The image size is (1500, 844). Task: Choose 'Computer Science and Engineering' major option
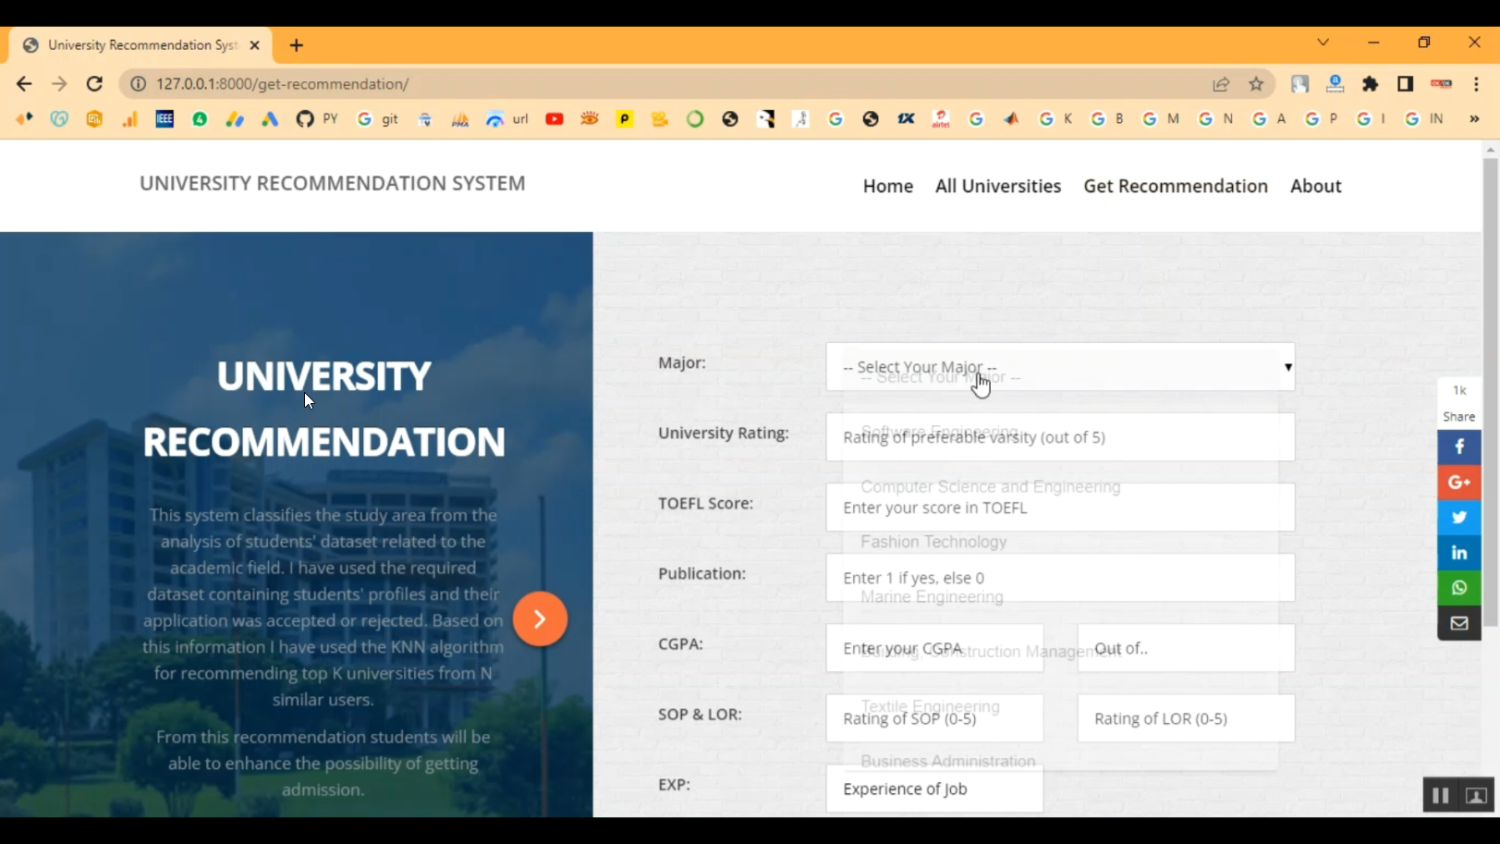tap(991, 487)
